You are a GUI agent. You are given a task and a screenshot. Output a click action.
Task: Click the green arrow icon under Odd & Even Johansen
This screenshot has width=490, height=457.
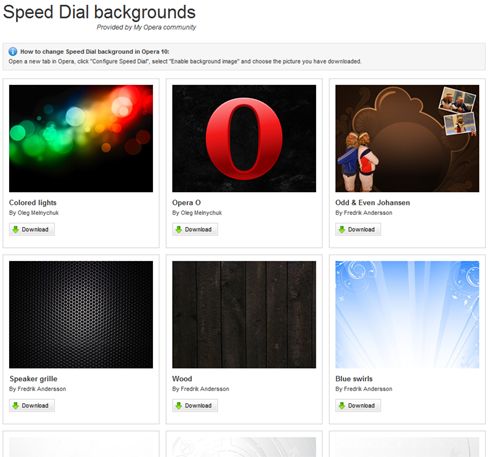(342, 229)
